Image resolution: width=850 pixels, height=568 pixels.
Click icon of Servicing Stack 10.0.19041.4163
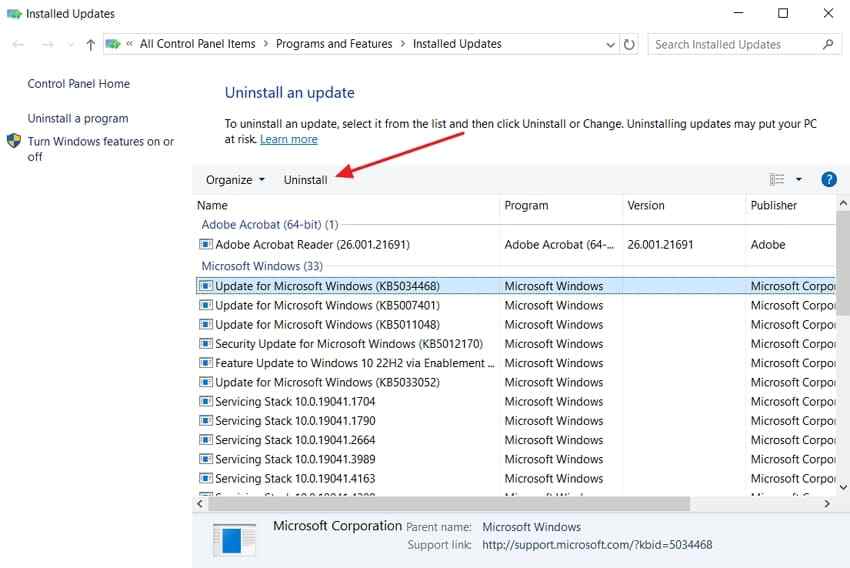[205, 478]
